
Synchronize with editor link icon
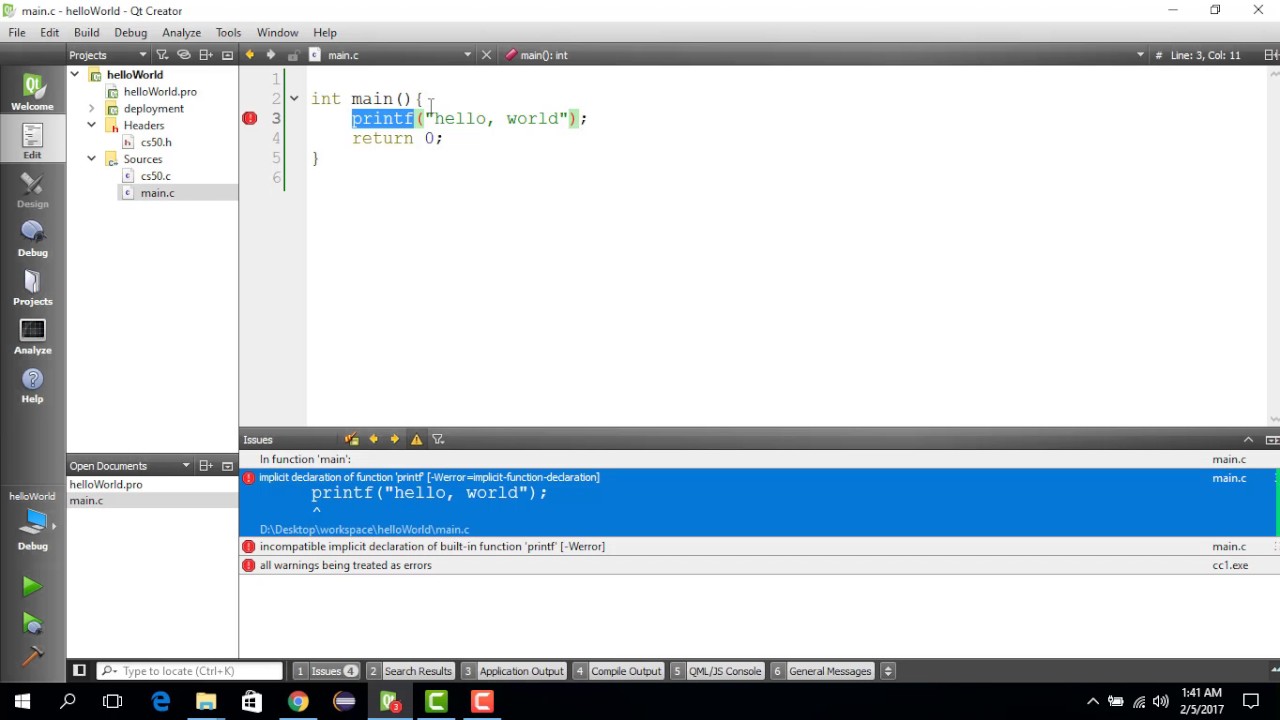click(x=184, y=55)
